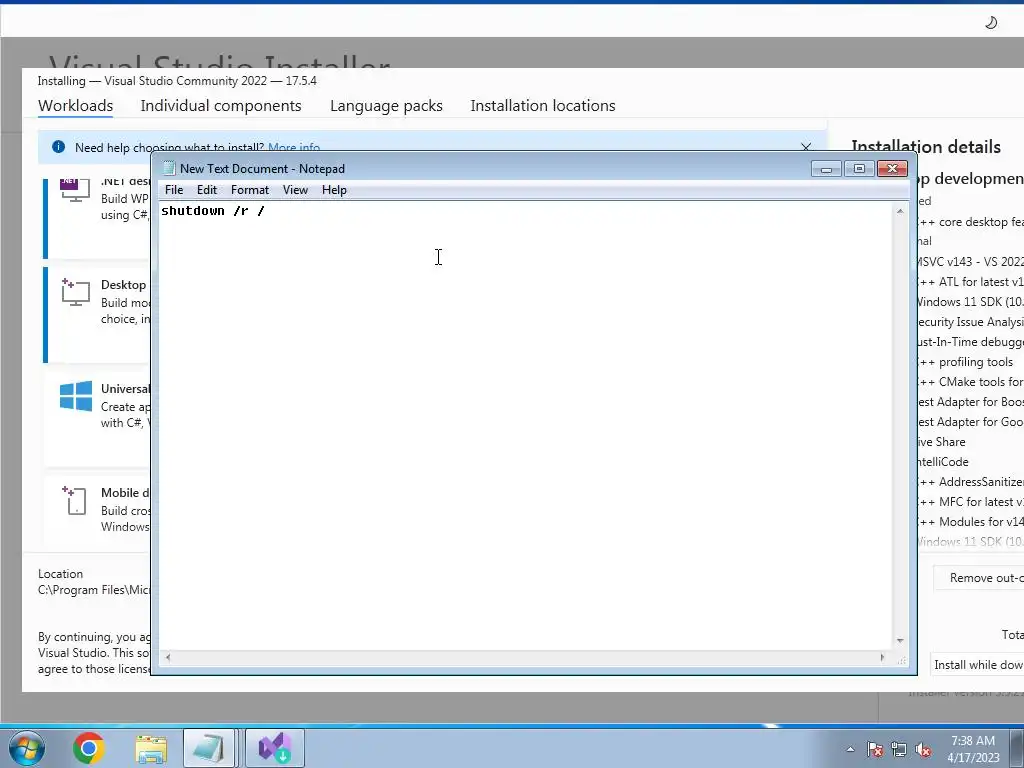Click Notepad vertical scrollbar down arrow

point(900,641)
